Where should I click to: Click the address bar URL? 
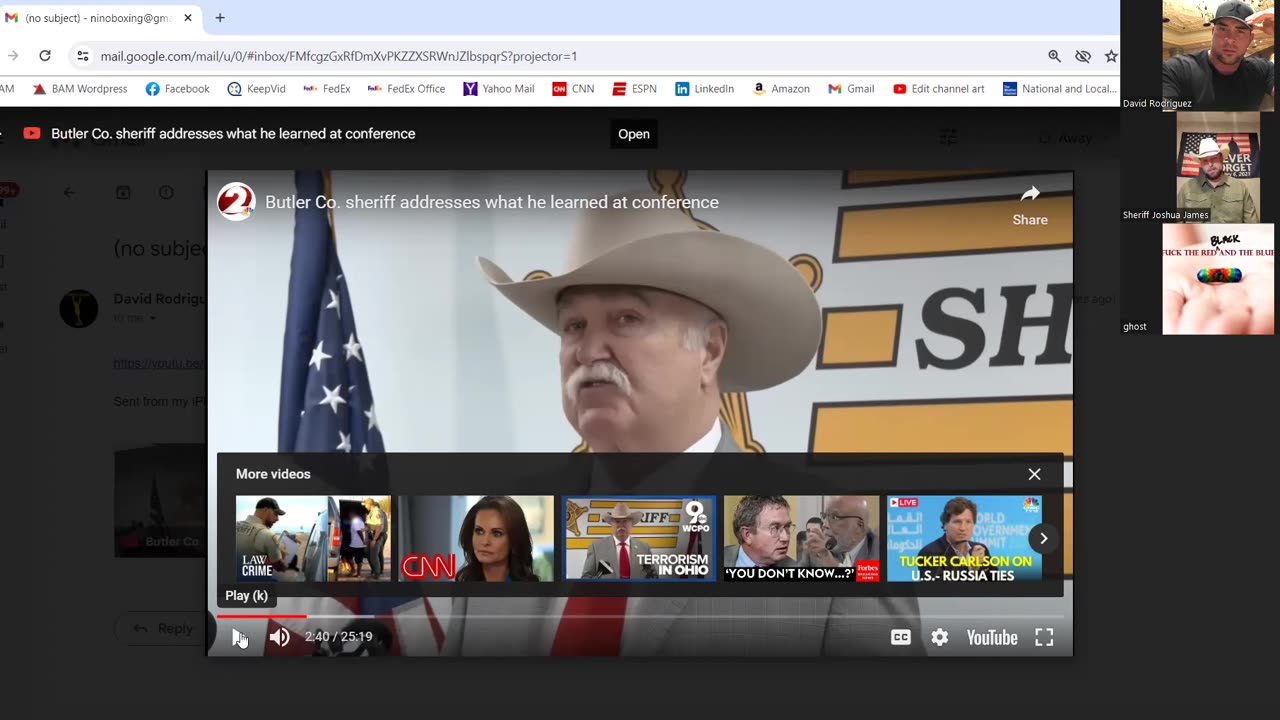pos(338,56)
